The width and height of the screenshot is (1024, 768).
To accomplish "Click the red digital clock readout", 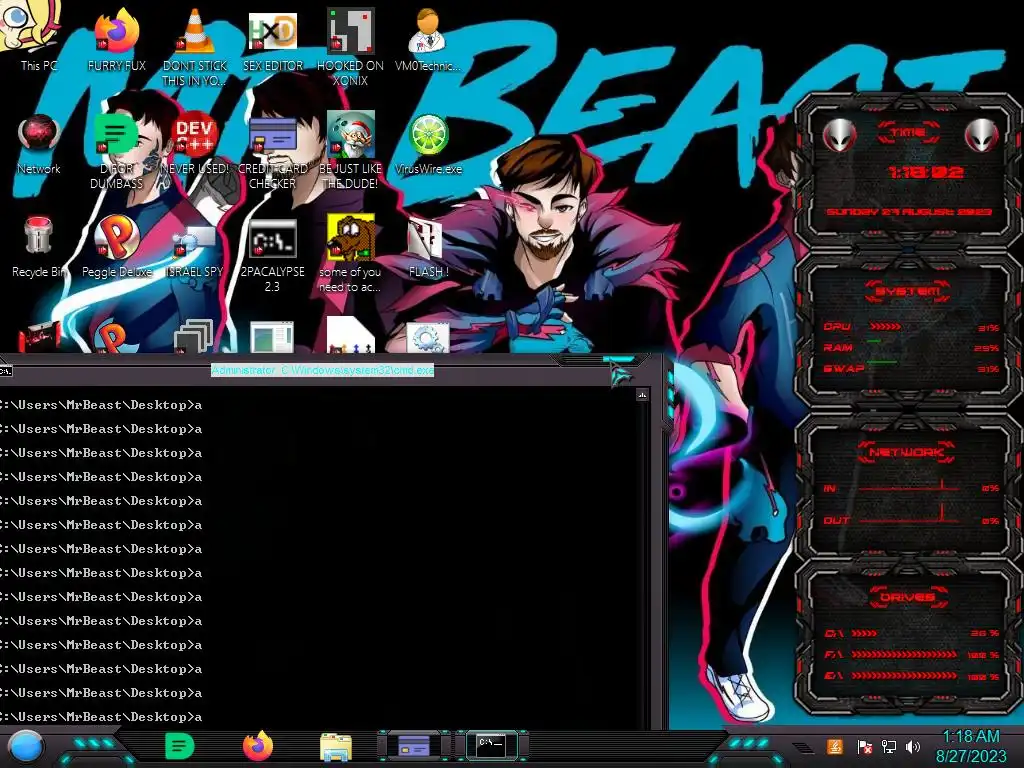I will [925, 172].
